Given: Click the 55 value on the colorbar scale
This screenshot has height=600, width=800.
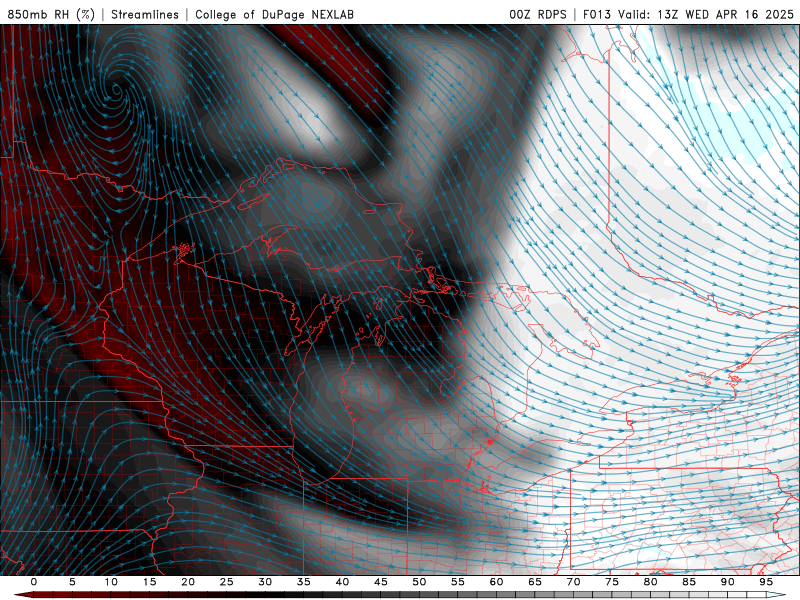Looking at the screenshot, I should (458, 582).
